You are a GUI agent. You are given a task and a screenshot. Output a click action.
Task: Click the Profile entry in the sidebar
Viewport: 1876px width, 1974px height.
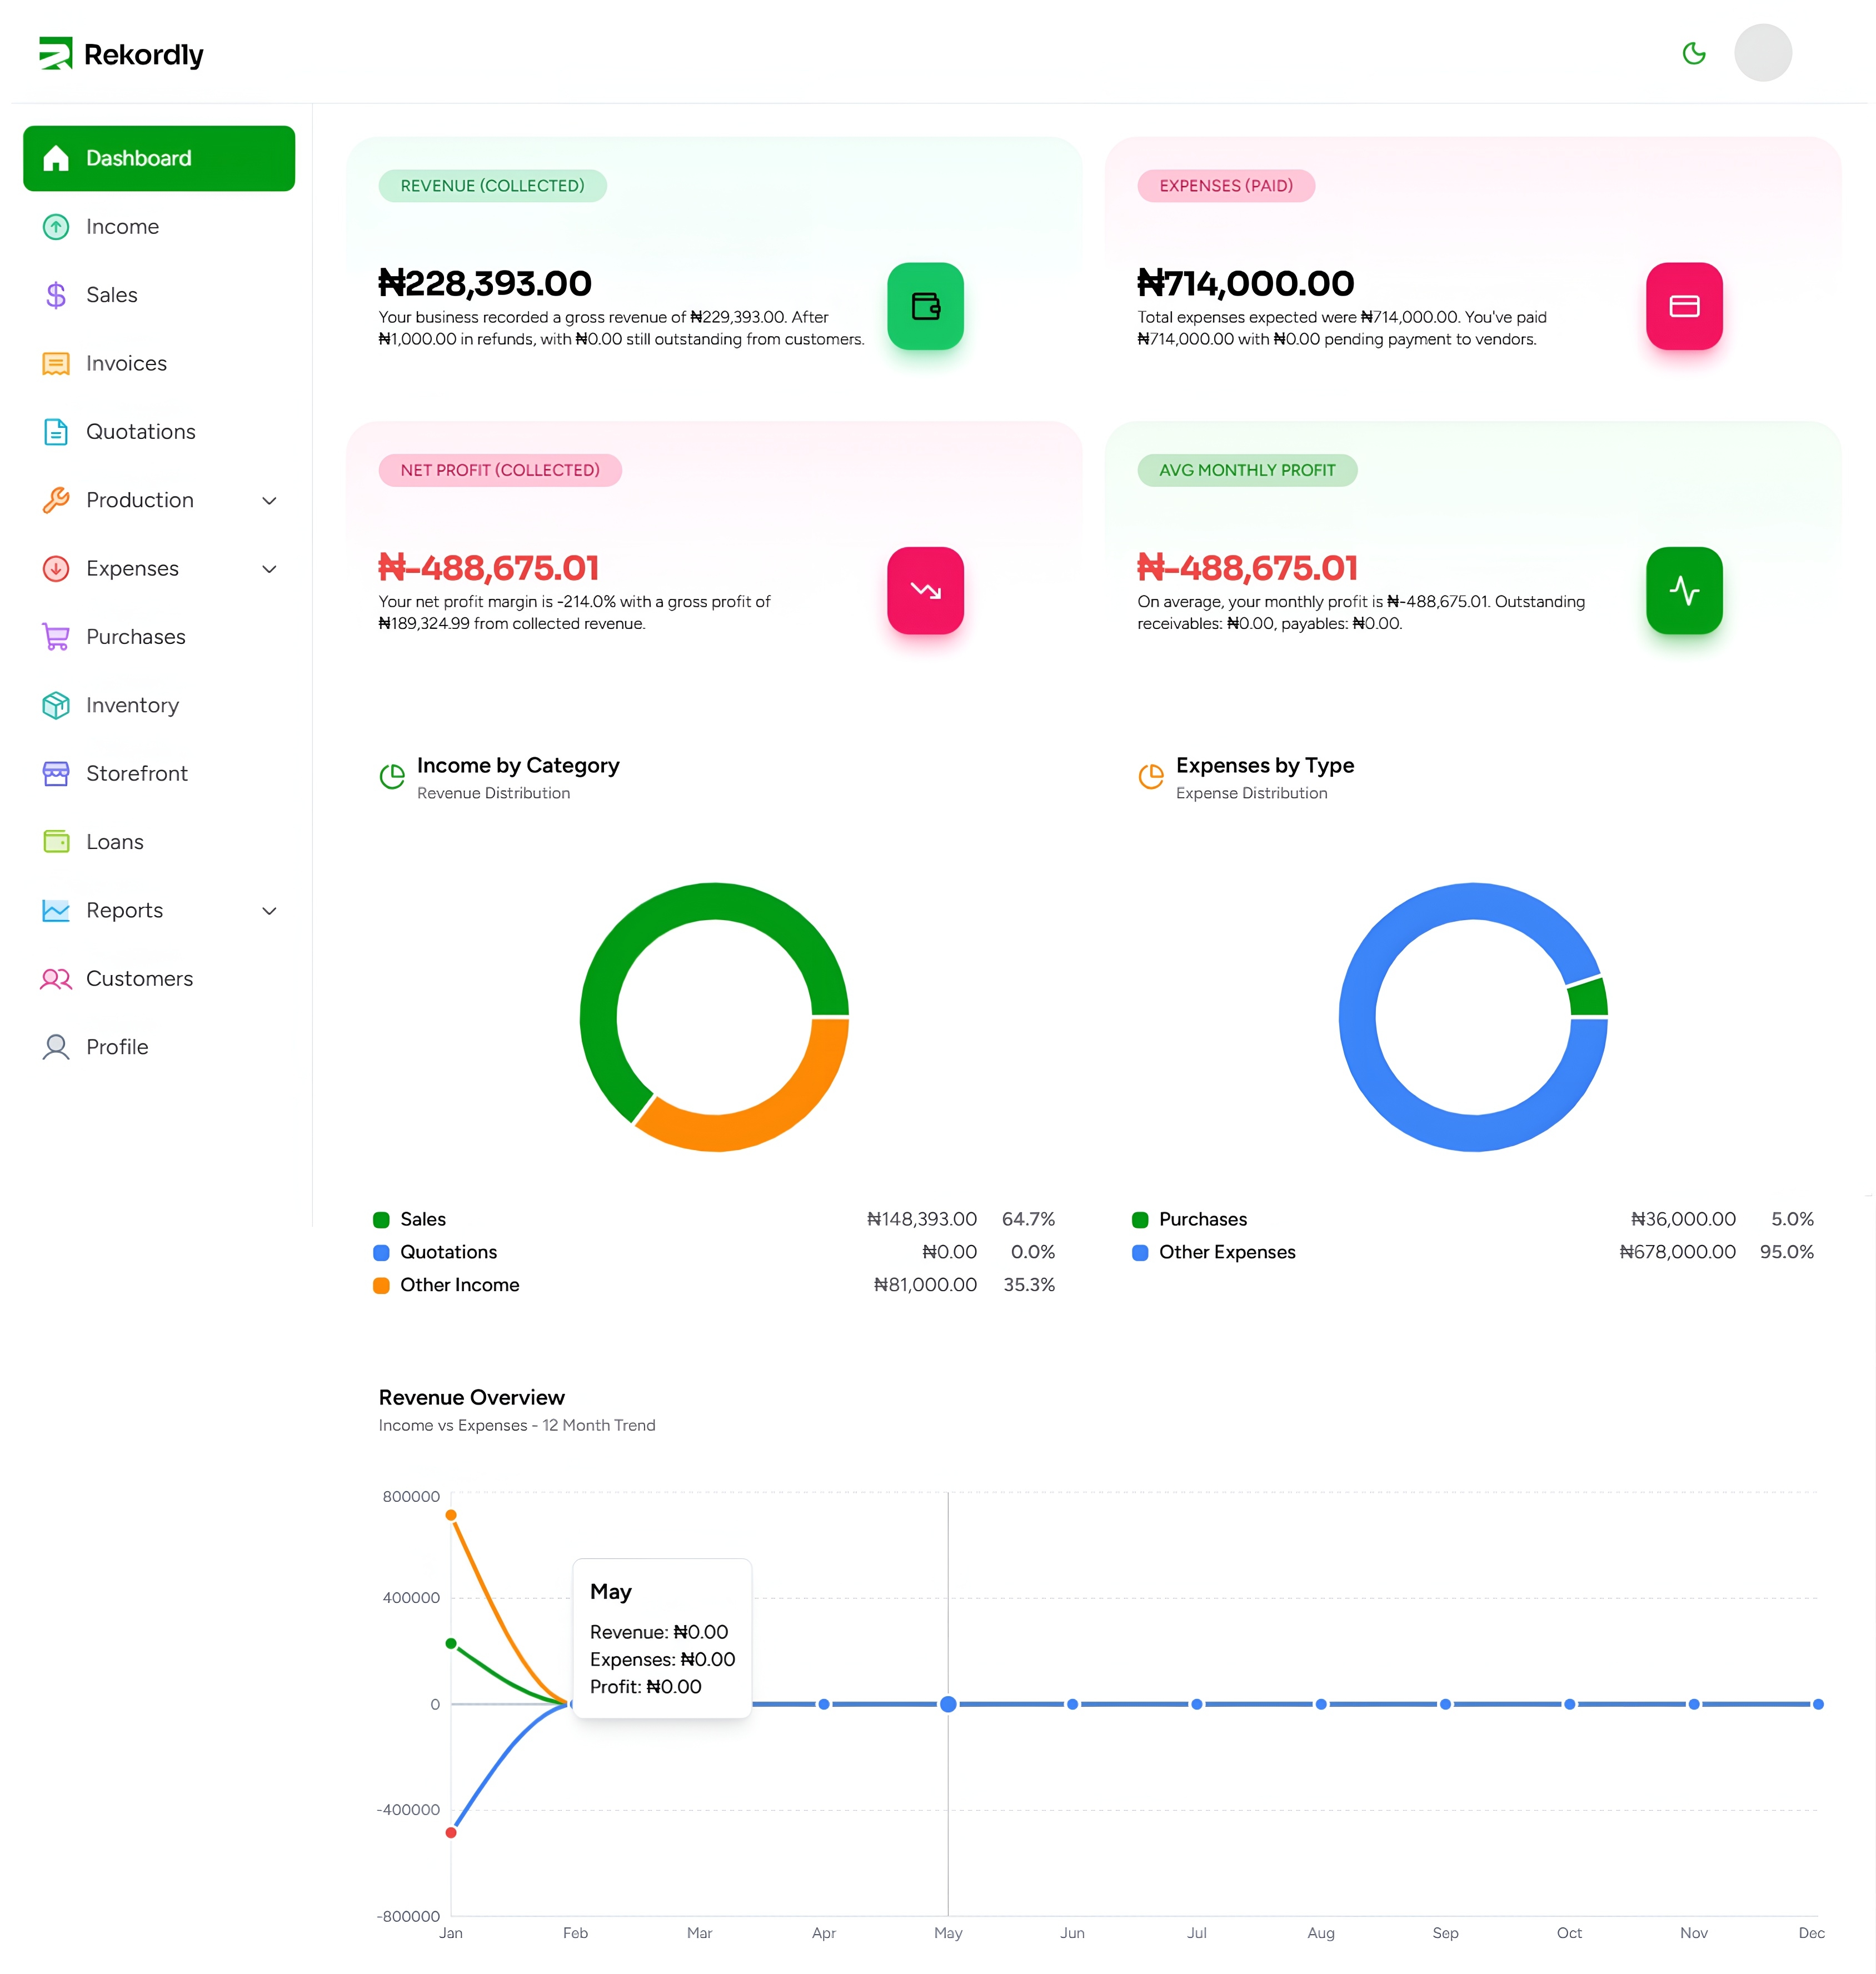pos(118,1046)
